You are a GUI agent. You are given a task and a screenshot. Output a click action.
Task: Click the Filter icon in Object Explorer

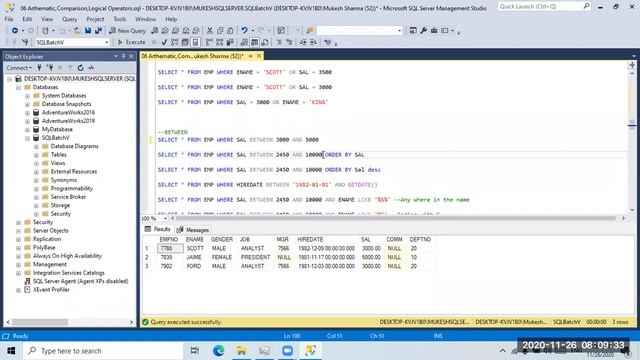[x=70, y=68]
